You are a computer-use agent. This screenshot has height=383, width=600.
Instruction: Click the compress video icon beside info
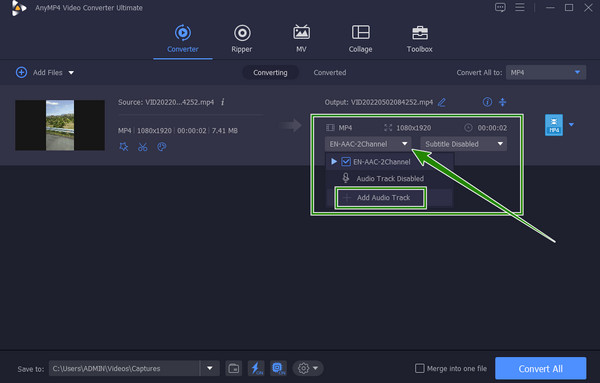click(x=503, y=102)
